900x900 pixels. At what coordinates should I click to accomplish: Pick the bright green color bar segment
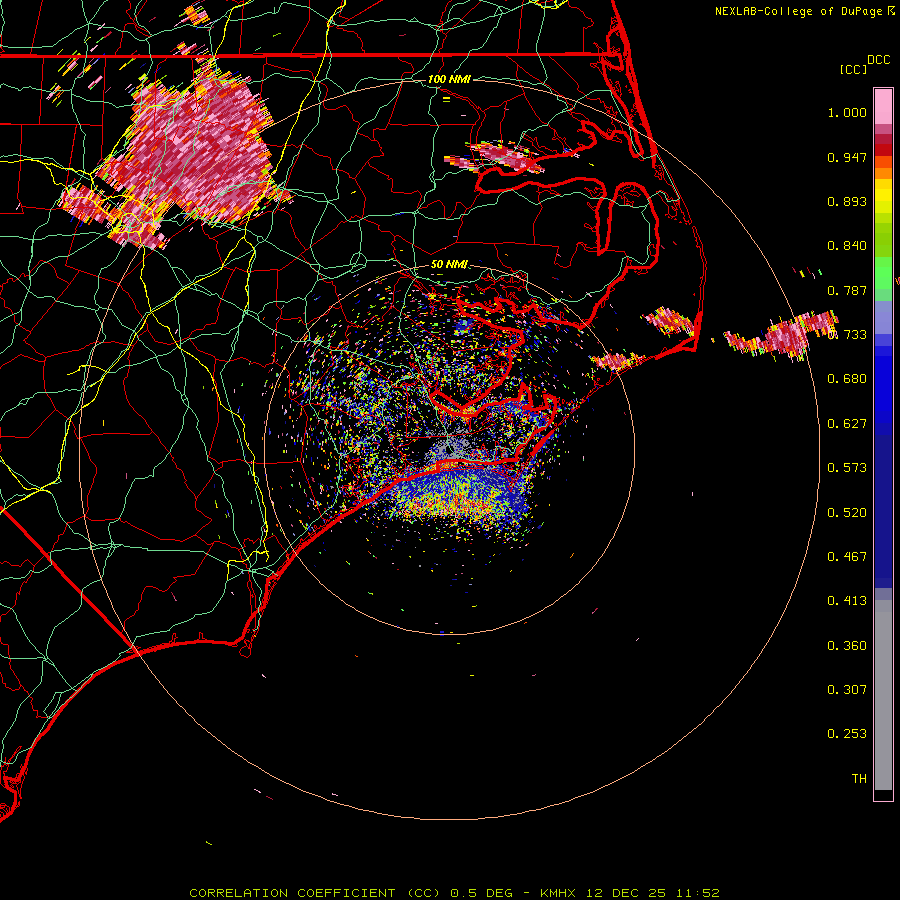click(883, 273)
